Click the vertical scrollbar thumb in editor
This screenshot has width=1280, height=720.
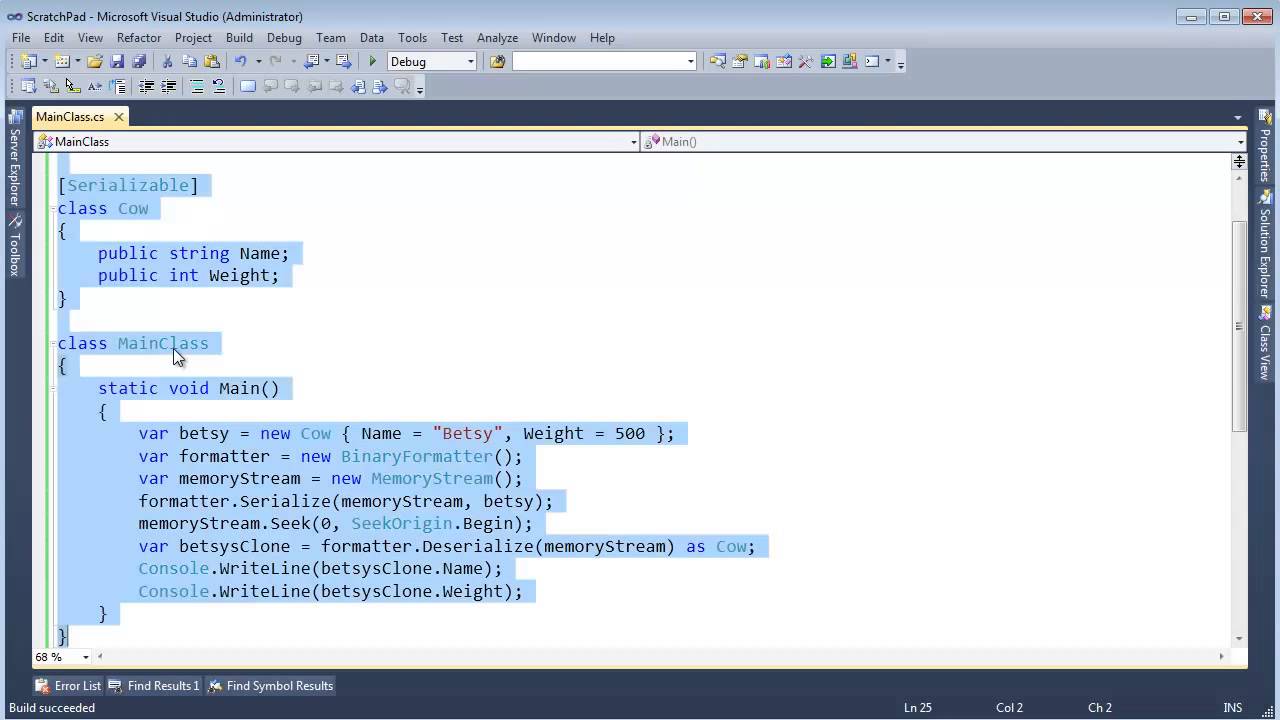[1239, 326]
